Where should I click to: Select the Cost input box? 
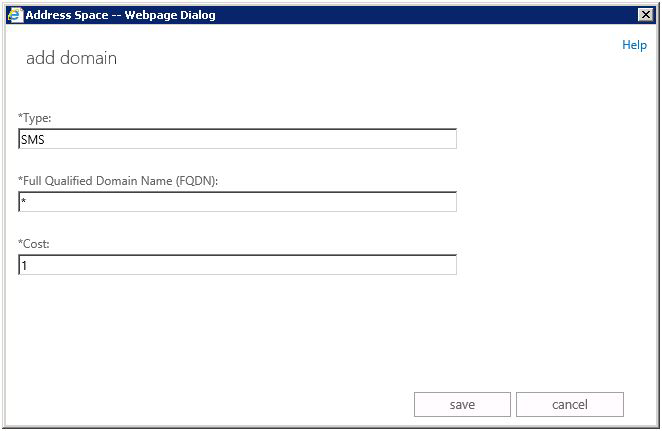coord(238,265)
